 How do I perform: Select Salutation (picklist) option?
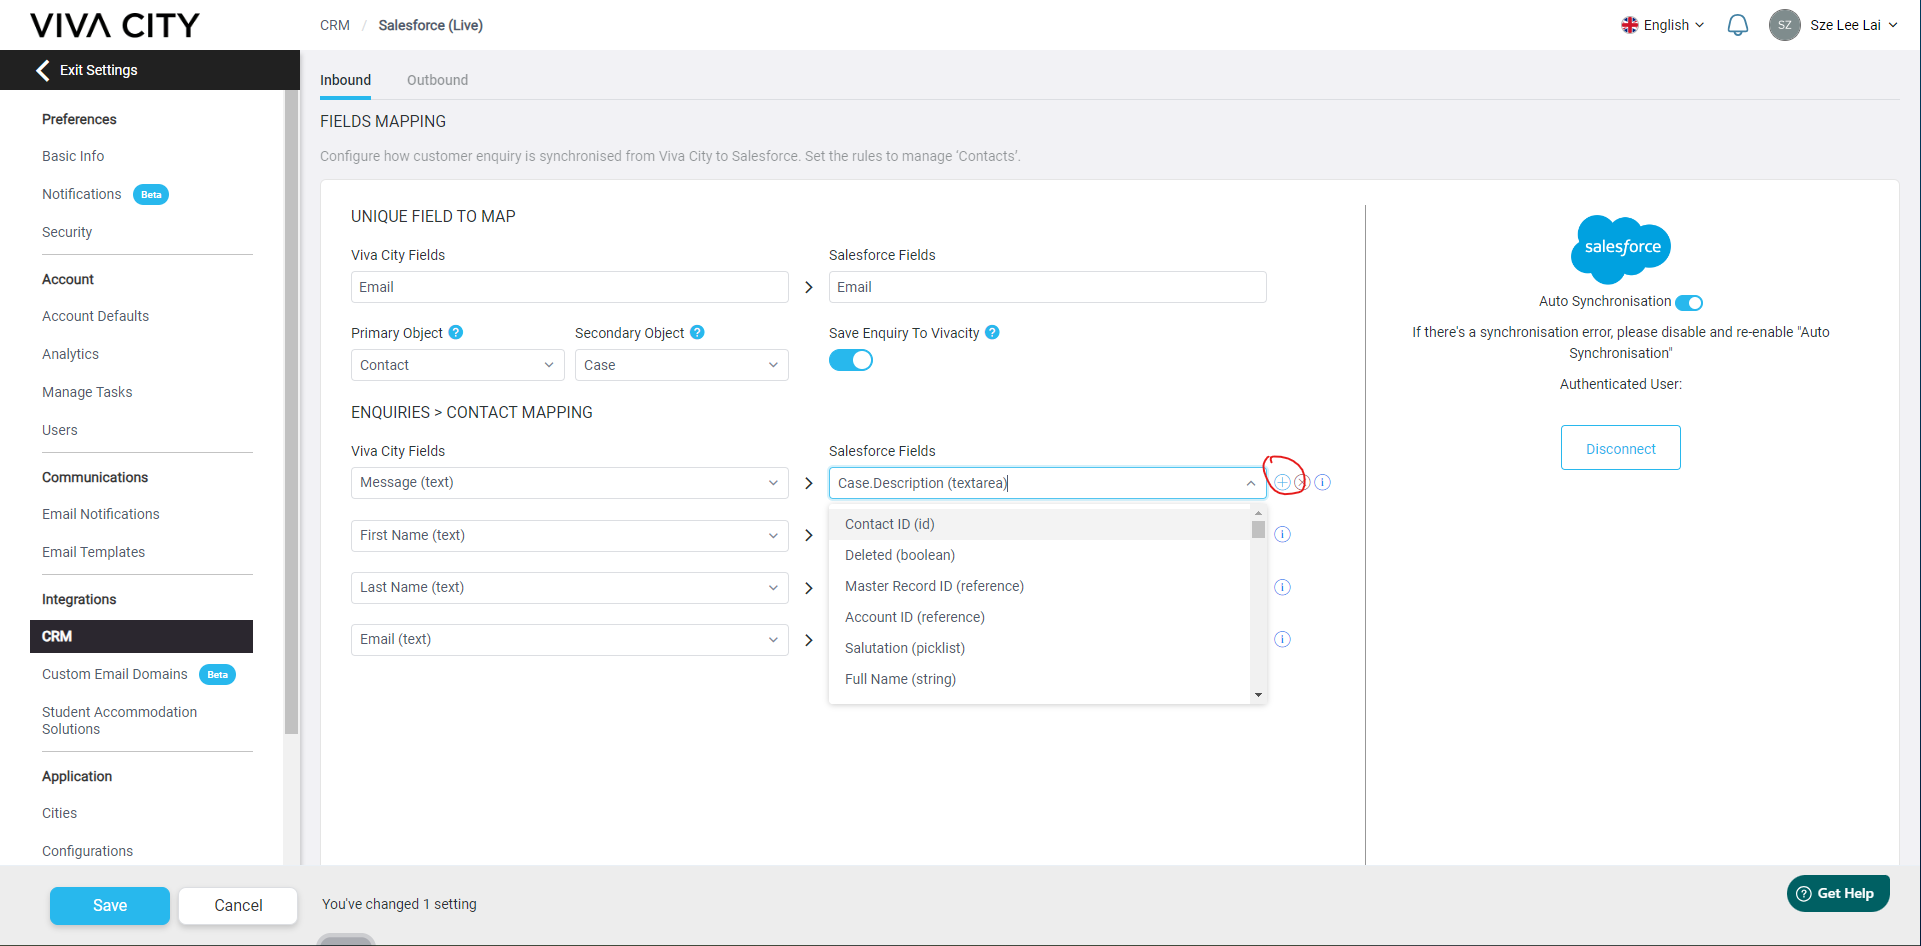(x=1040, y=648)
